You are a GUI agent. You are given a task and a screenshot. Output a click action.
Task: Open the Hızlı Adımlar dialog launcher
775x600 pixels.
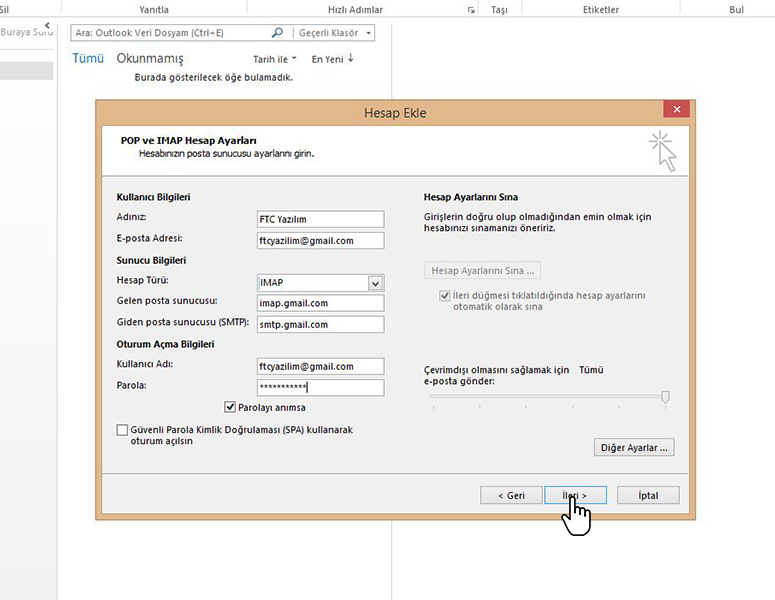click(x=471, y=10)
